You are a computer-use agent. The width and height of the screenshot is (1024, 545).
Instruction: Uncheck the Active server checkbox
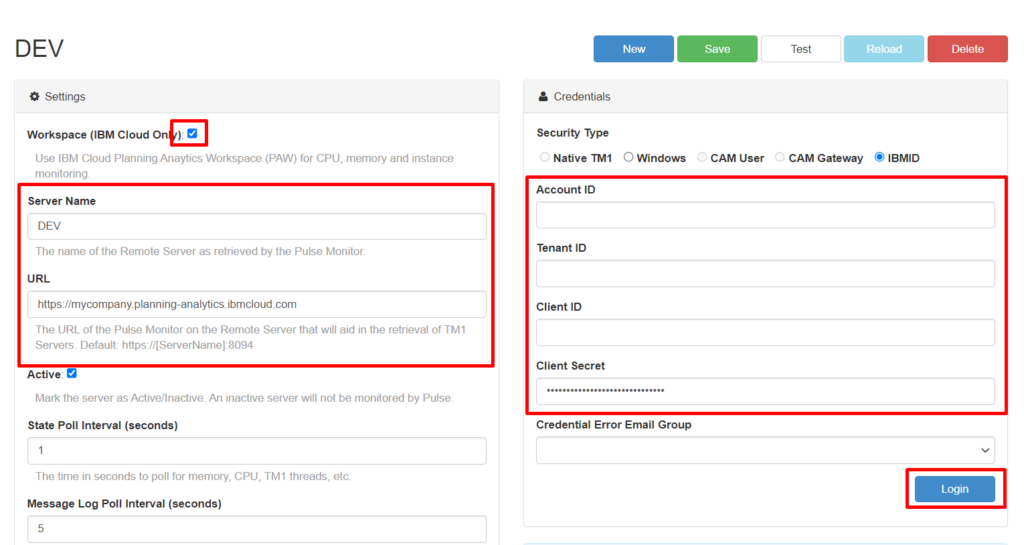(72, 374)
